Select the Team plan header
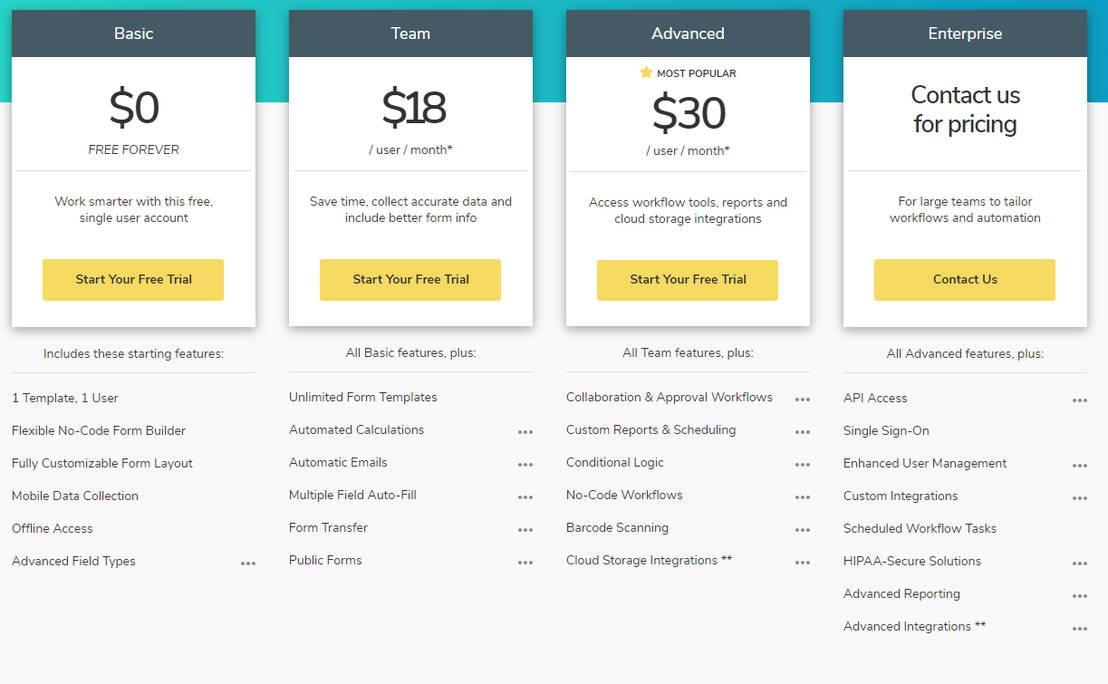 click(410, 33)
